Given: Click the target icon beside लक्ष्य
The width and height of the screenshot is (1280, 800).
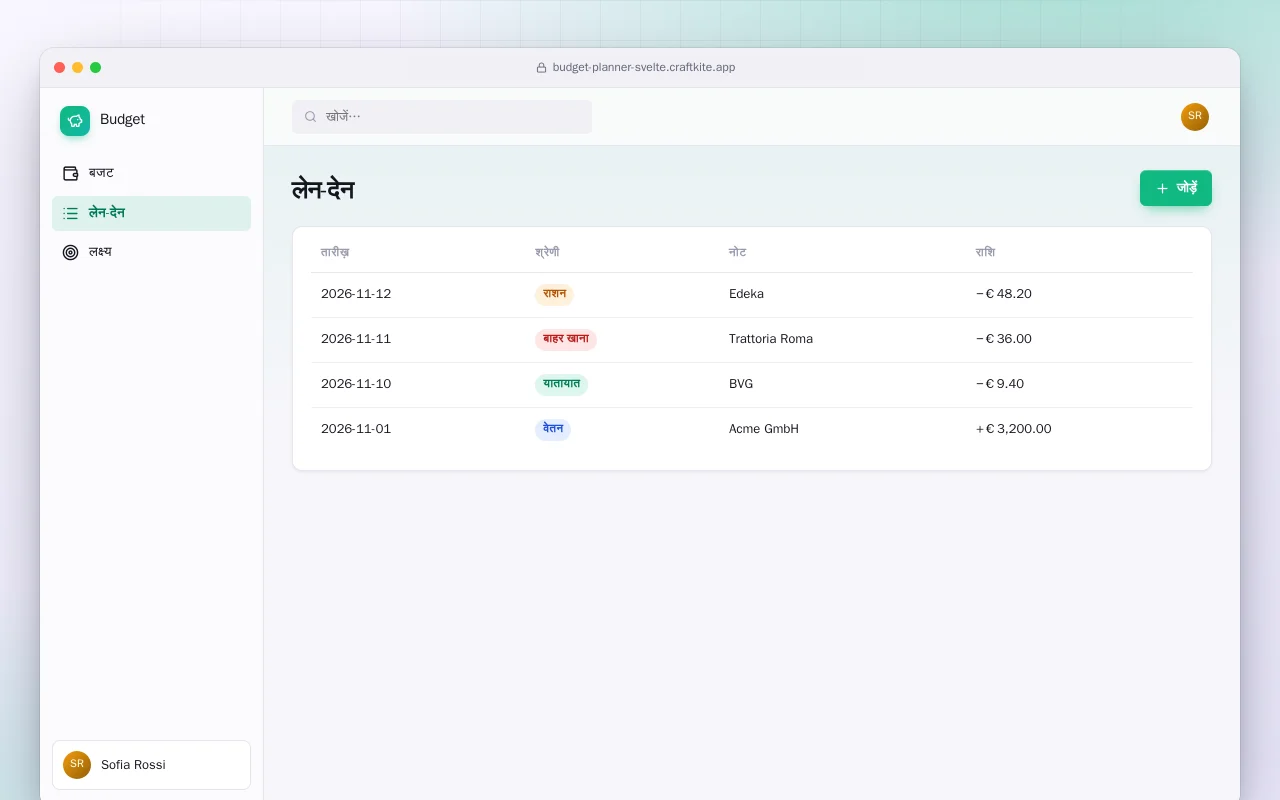Looking at the screenshot, I should pos(71,252).
